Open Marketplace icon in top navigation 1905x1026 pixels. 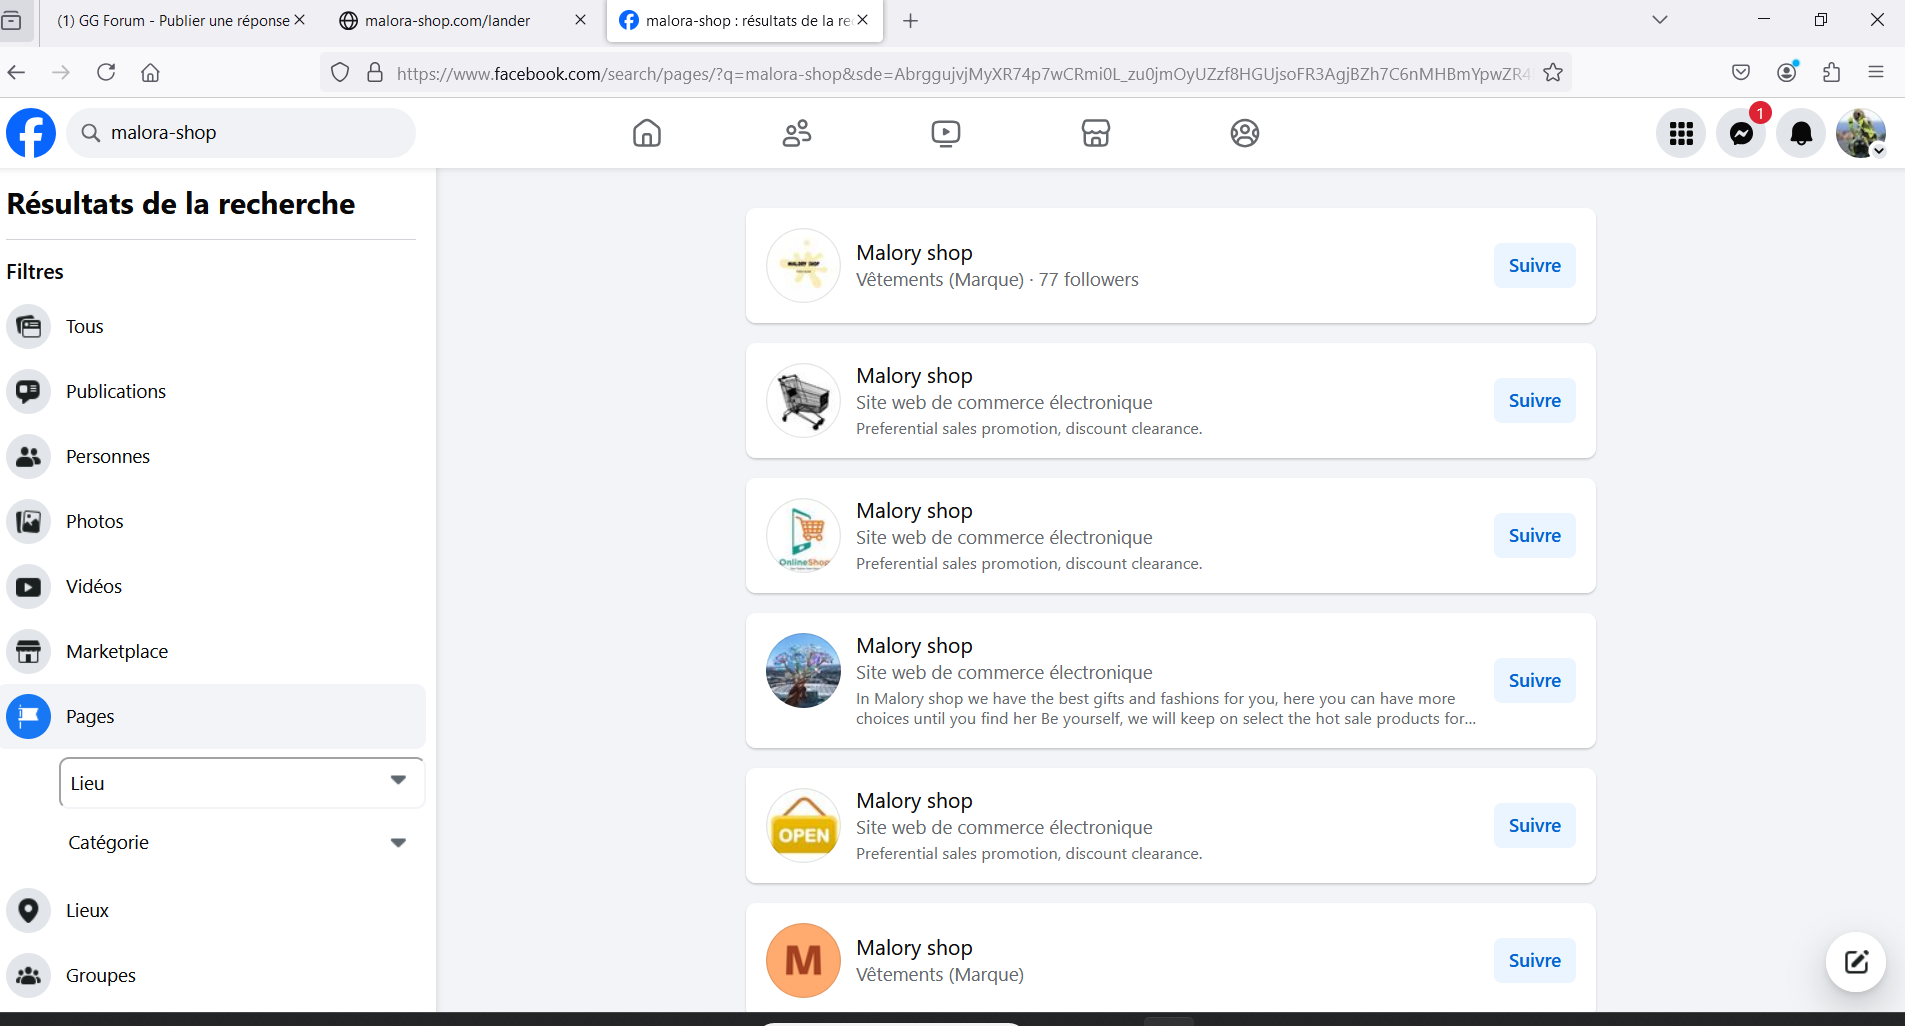pyautogui.click(x=1096, y=133)
